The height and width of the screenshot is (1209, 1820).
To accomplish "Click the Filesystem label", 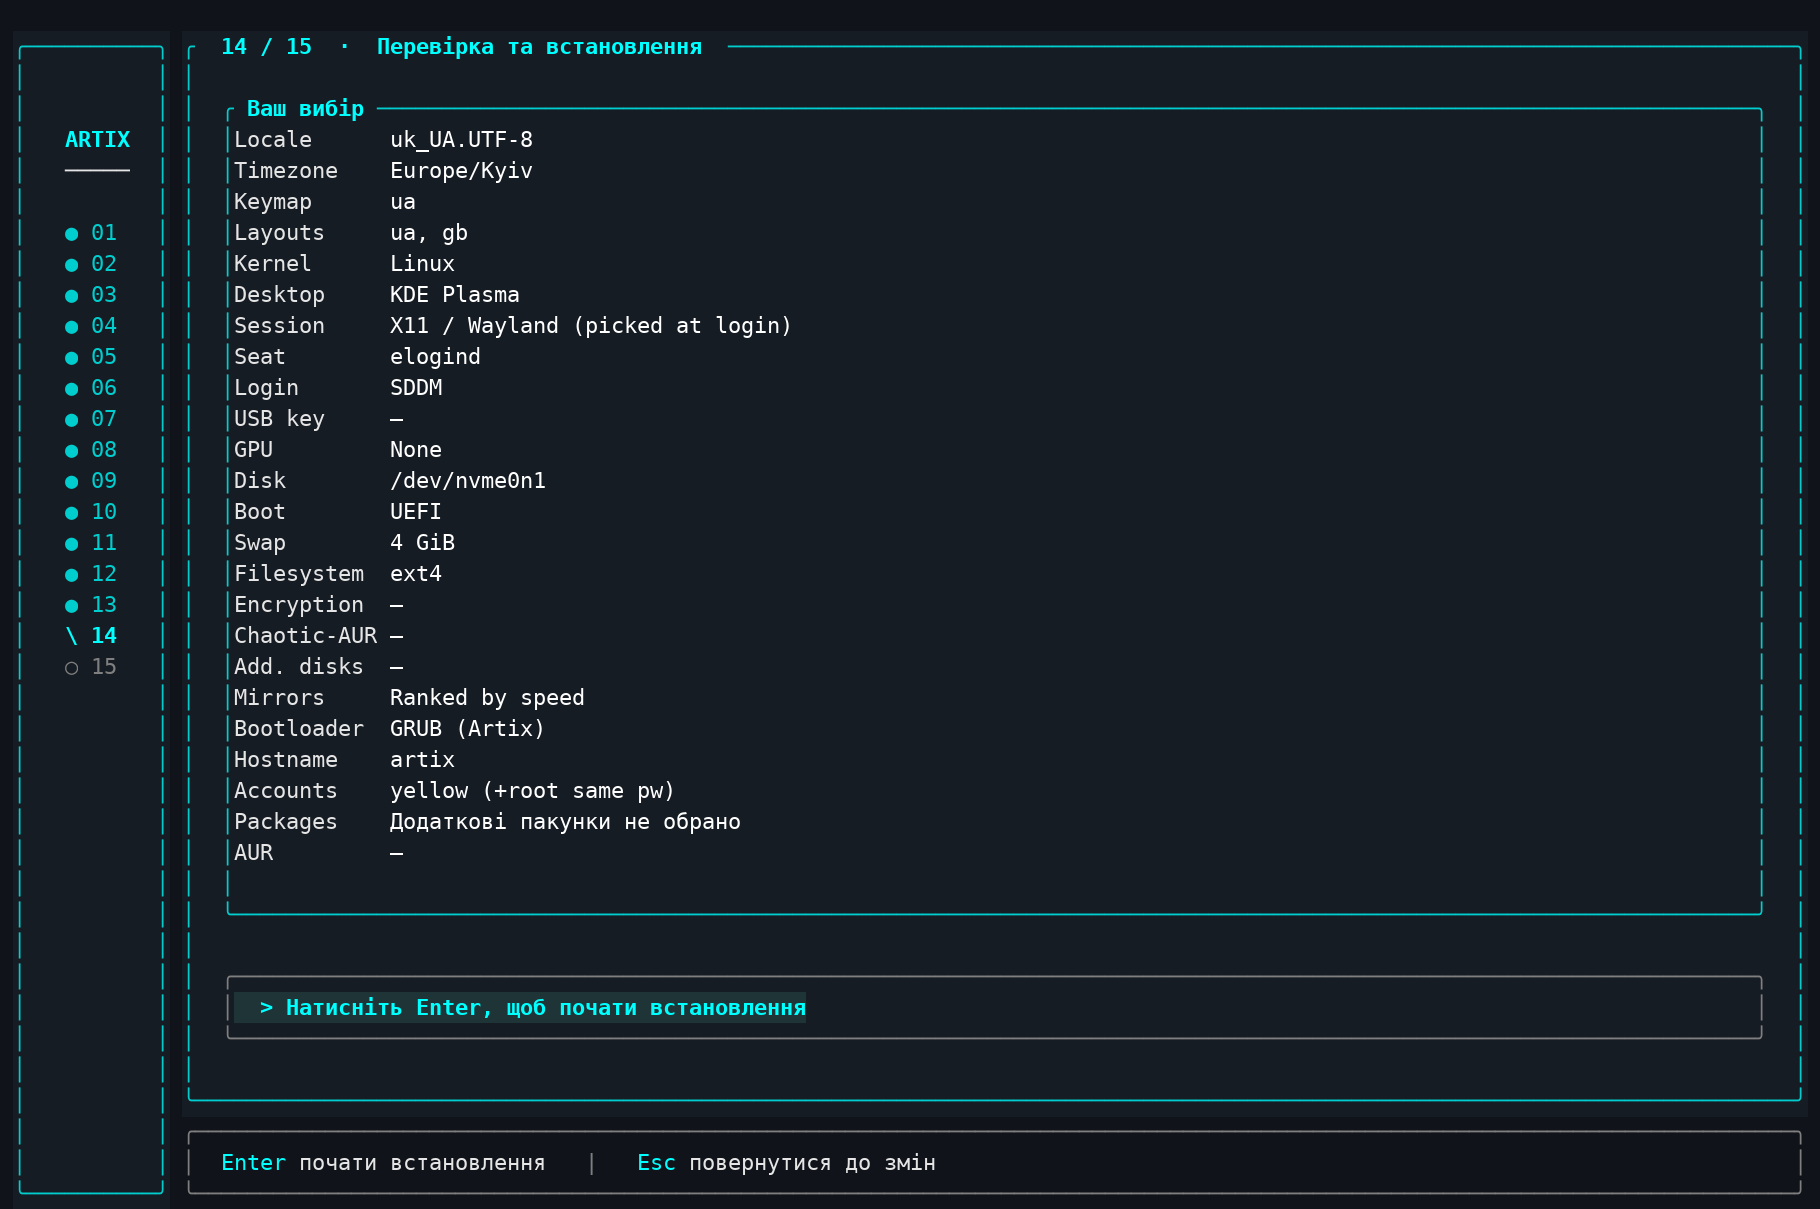I will [x=299, y=574].
